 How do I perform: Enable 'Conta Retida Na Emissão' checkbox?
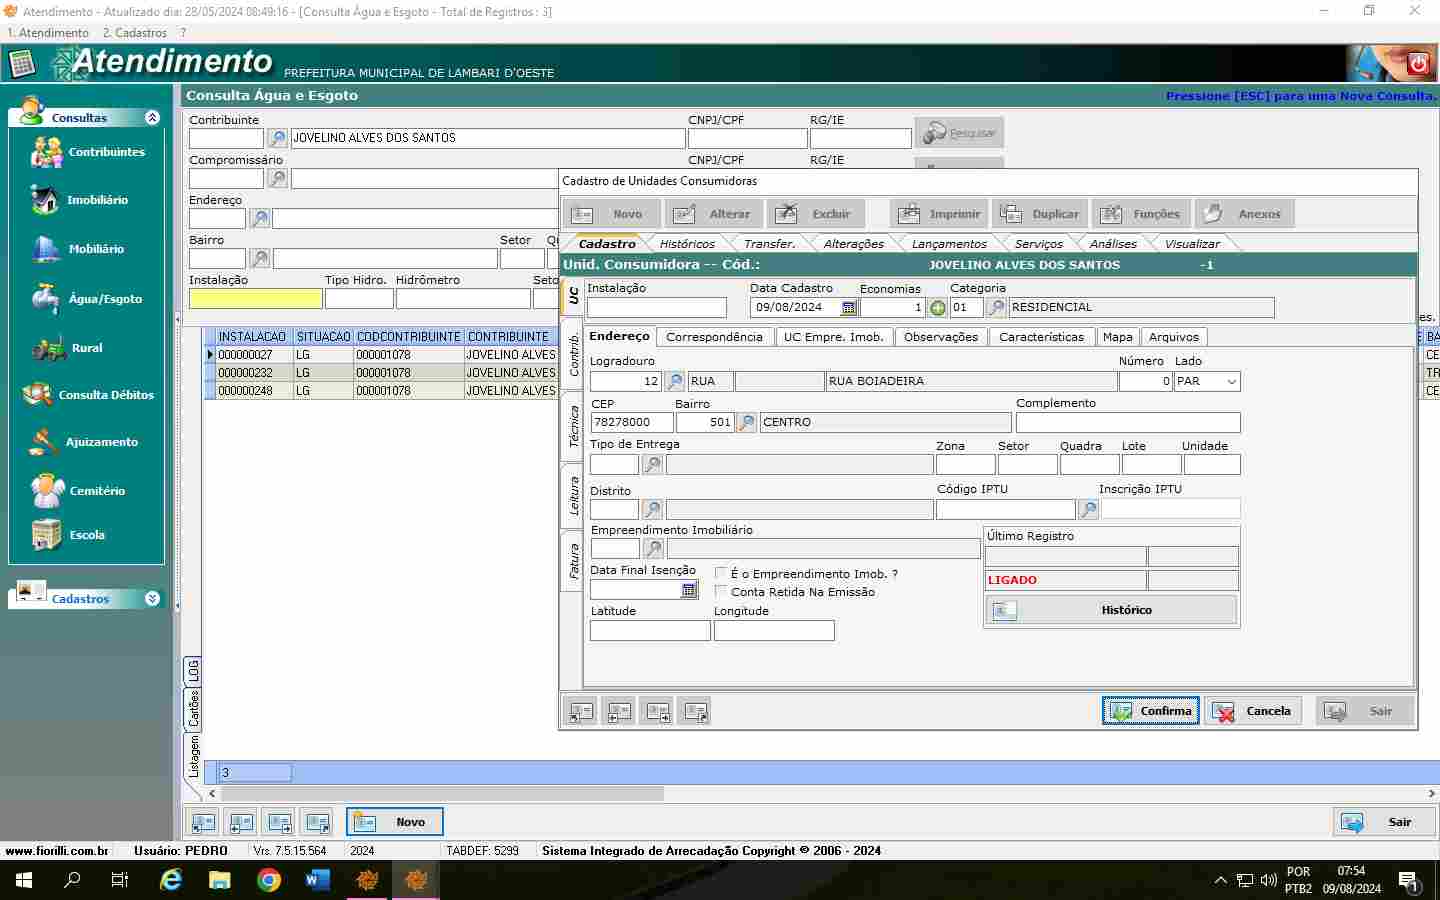point(721,591)
